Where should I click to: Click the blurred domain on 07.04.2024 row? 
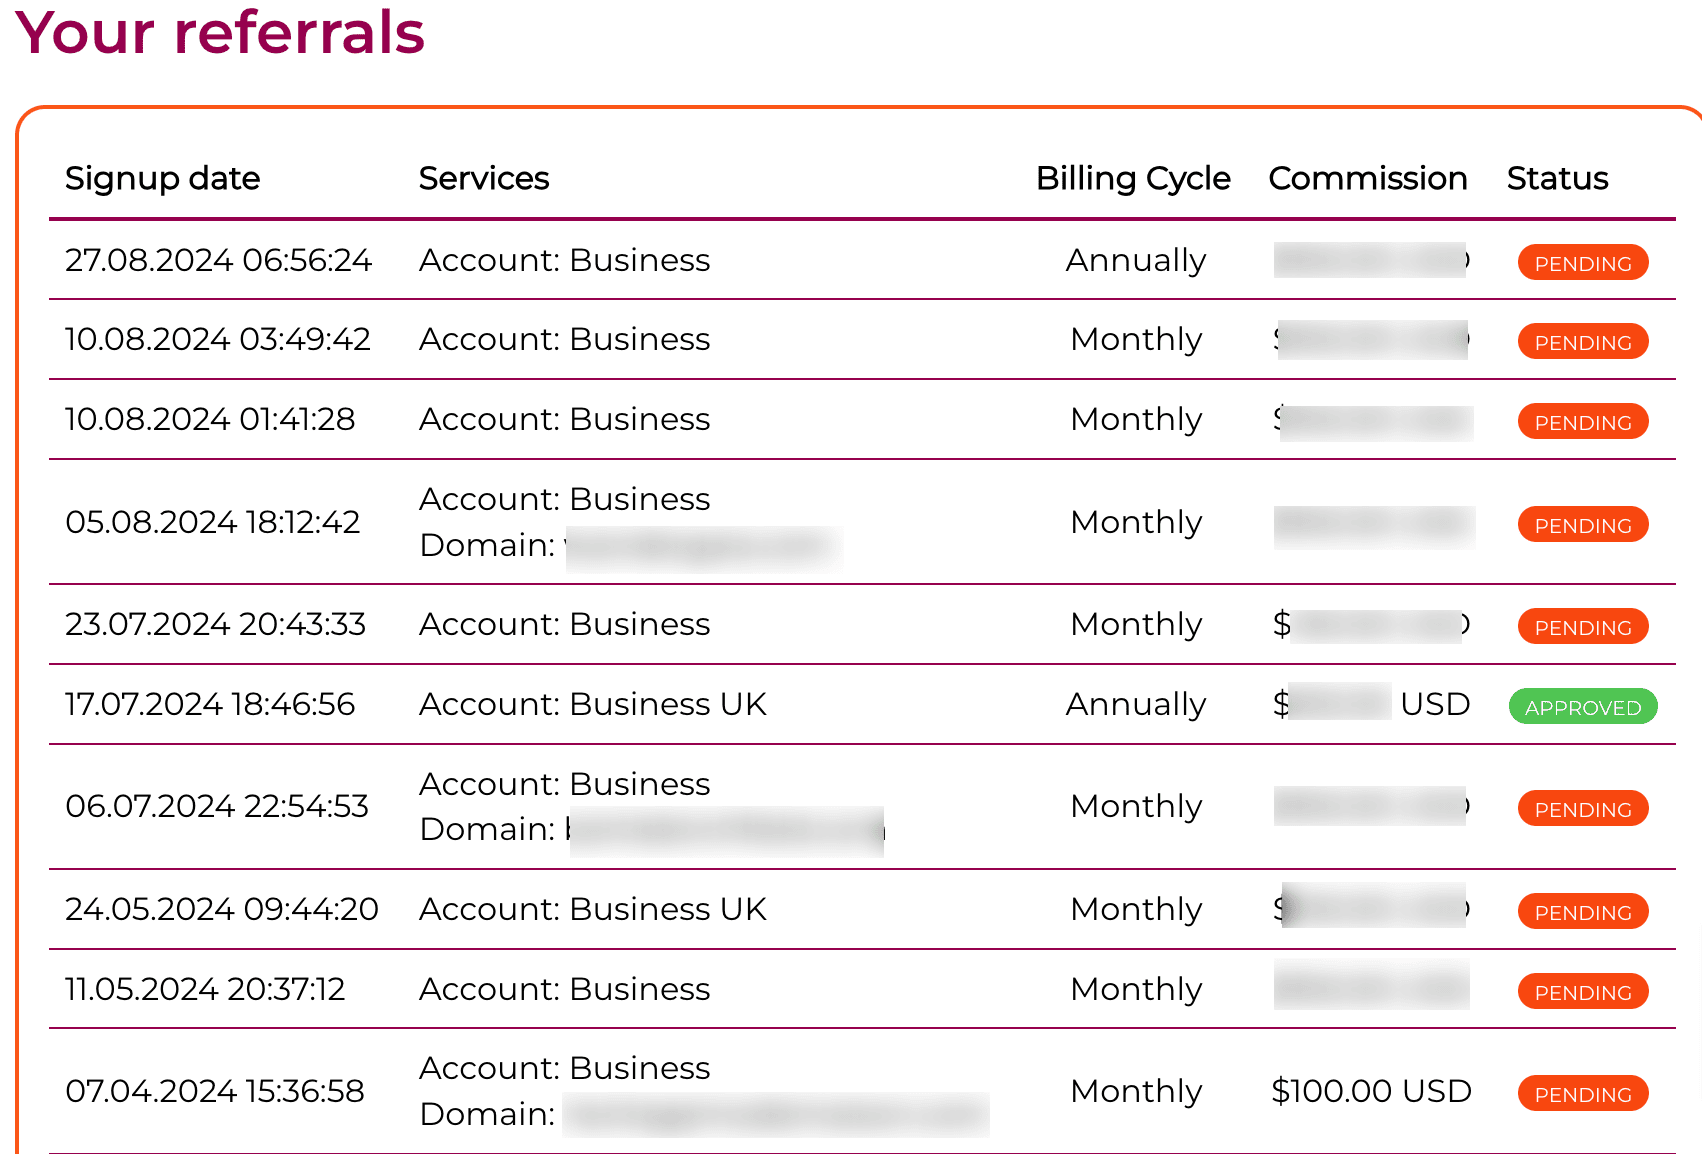coord(775,1115)
